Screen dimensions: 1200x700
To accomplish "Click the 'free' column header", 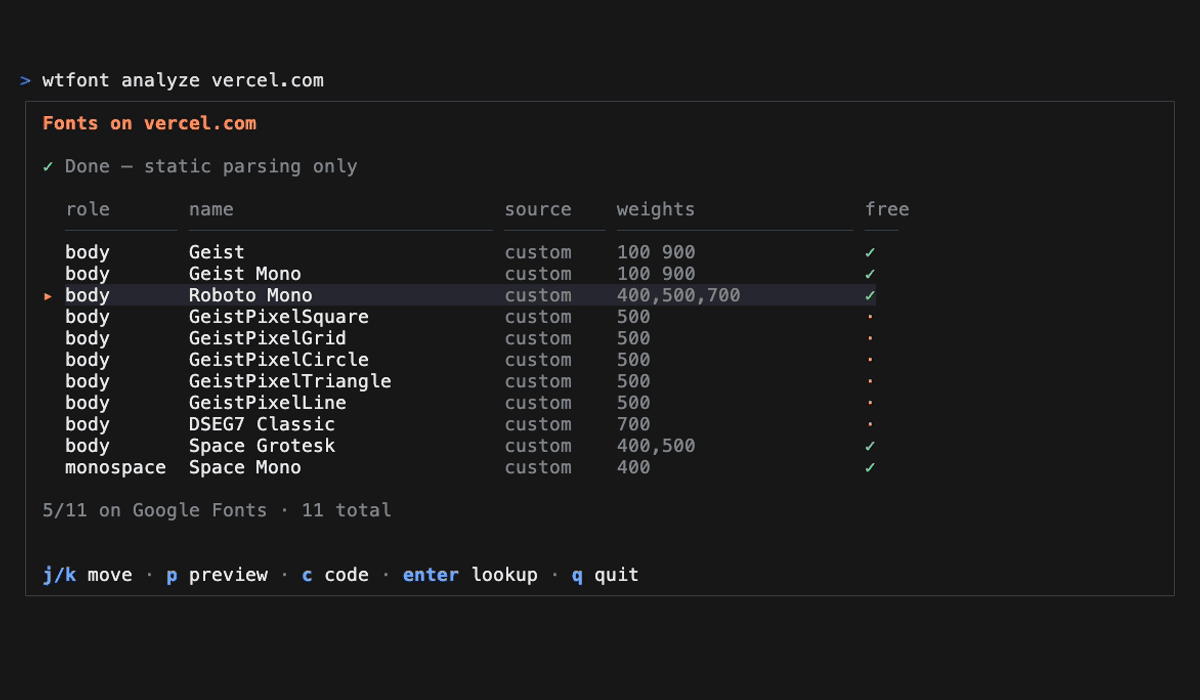I will [887, 209].
